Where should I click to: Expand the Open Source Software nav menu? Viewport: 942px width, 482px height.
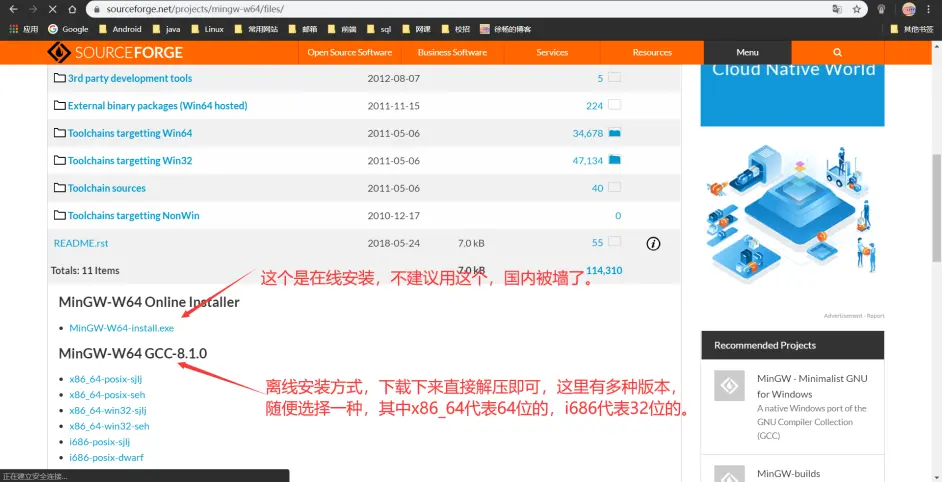tap(349, 52)
